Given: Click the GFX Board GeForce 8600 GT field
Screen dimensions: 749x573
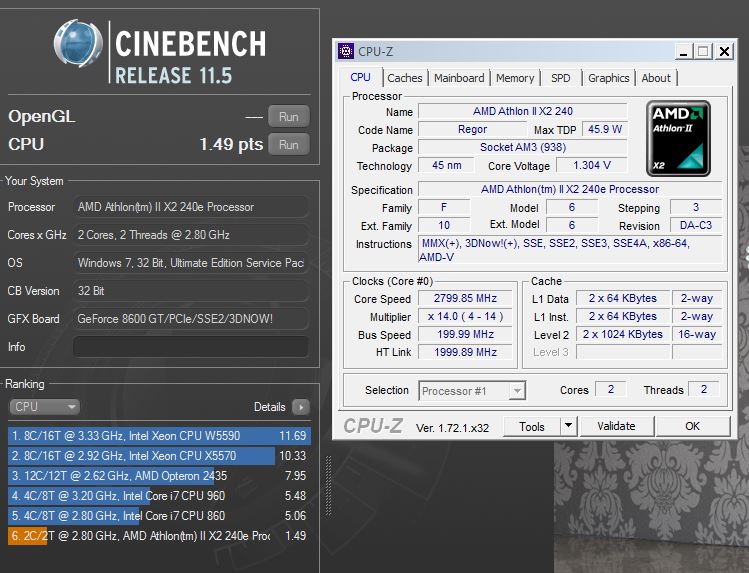Looking at the screenshot, I should click(191, 318).
